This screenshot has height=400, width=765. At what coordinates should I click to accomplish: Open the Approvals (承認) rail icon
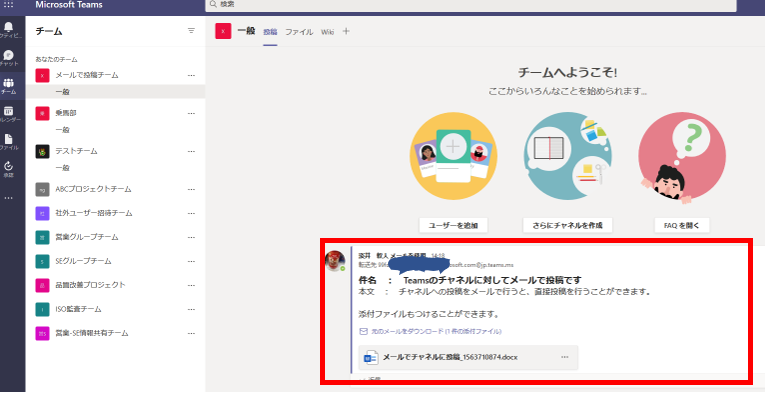[9, 169]
